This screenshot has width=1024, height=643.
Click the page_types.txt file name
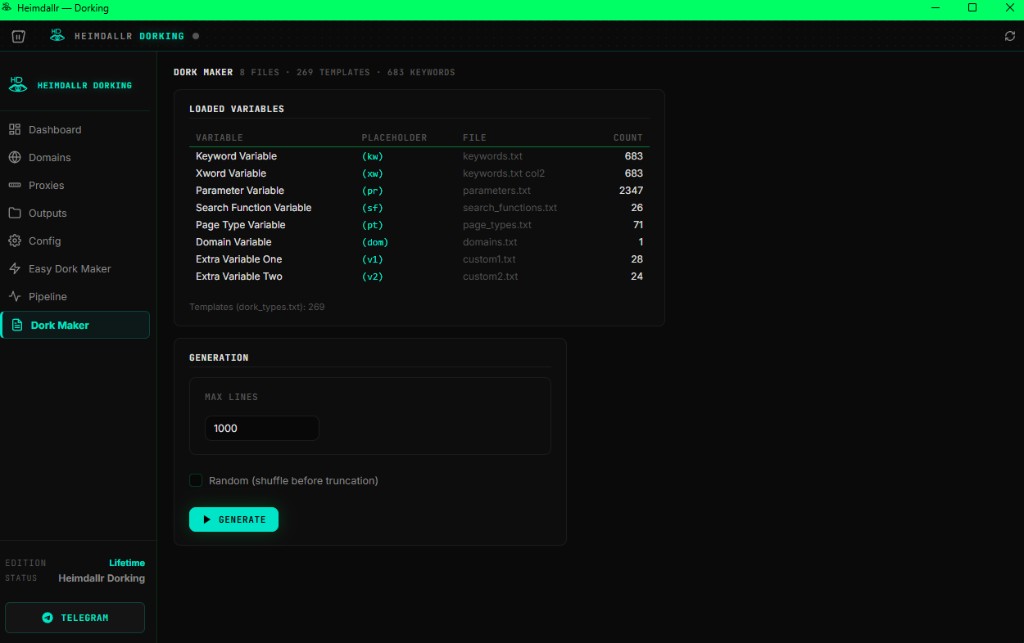497,225
